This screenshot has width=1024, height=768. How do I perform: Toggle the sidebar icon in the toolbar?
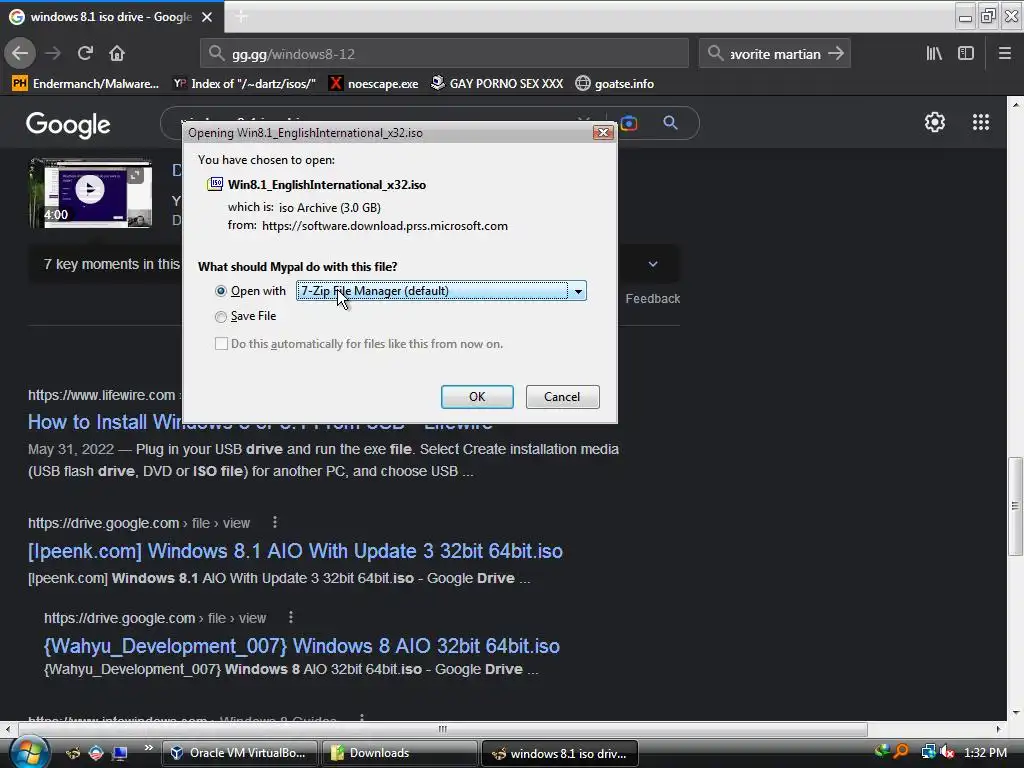tap(966, 53)
